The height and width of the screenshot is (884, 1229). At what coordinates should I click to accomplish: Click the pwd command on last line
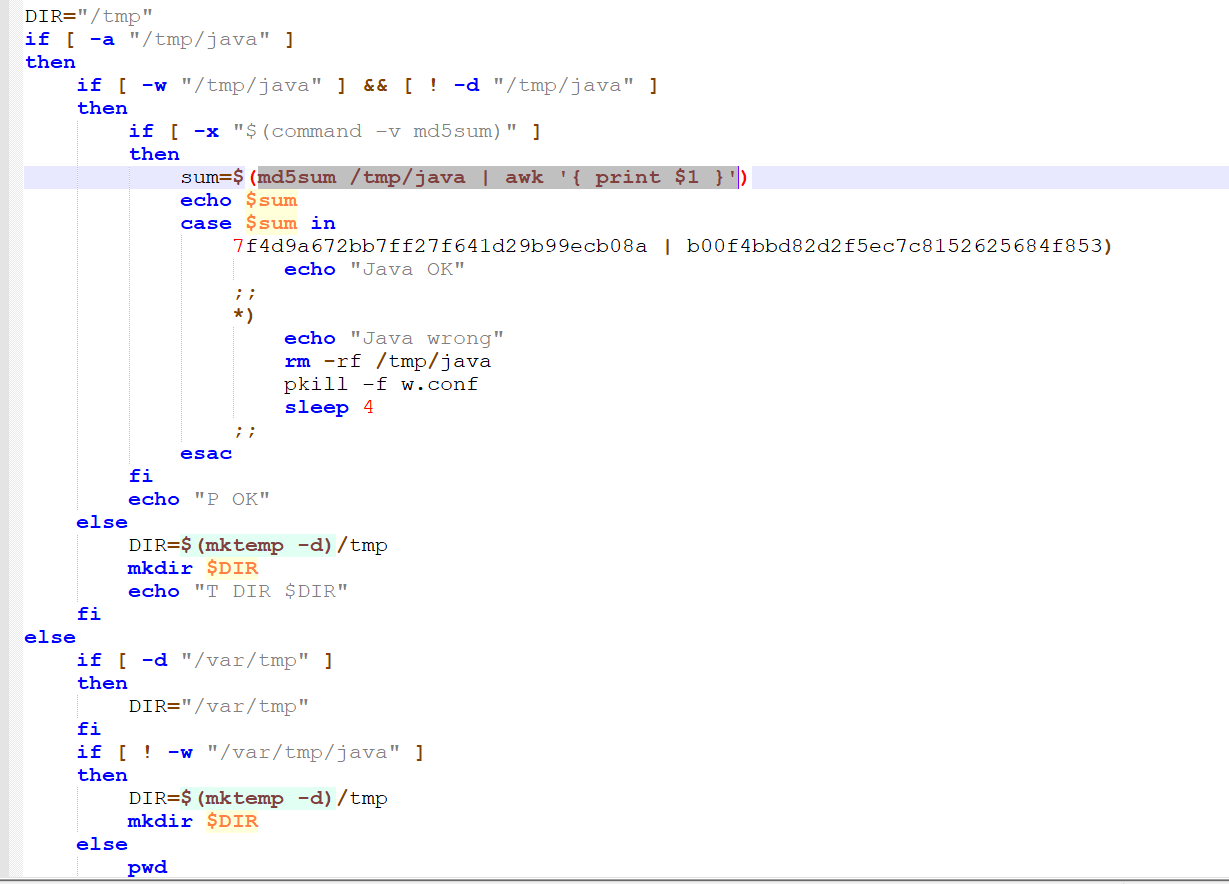[147, 867]
